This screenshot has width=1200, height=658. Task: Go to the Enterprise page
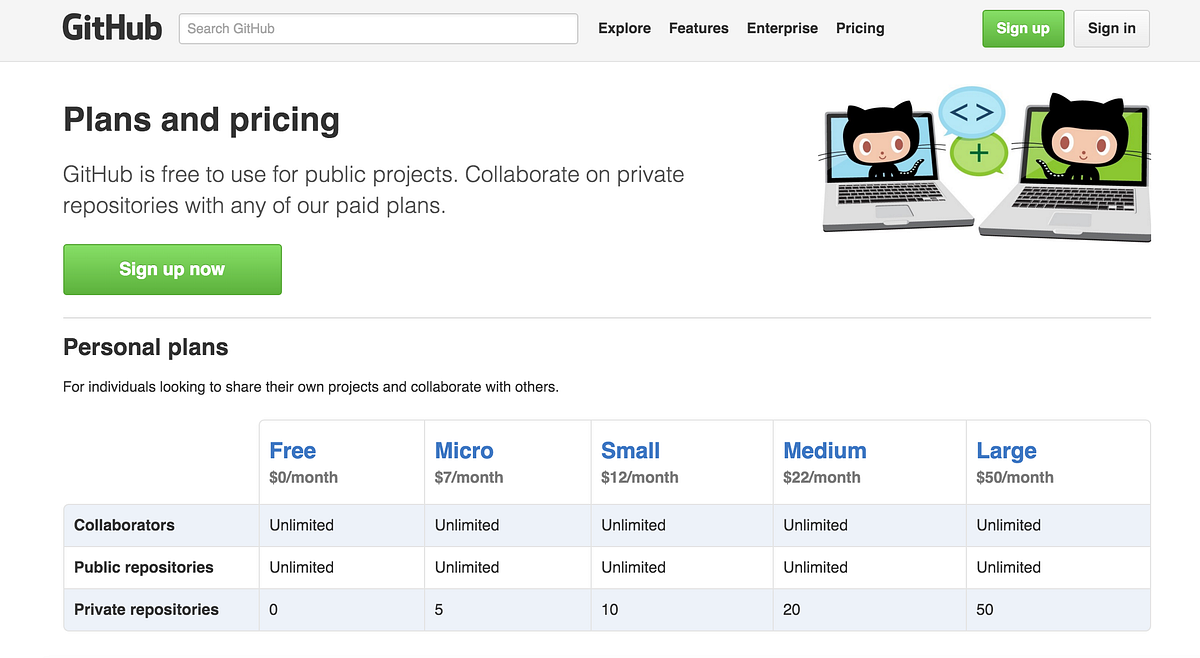(782, 28)
